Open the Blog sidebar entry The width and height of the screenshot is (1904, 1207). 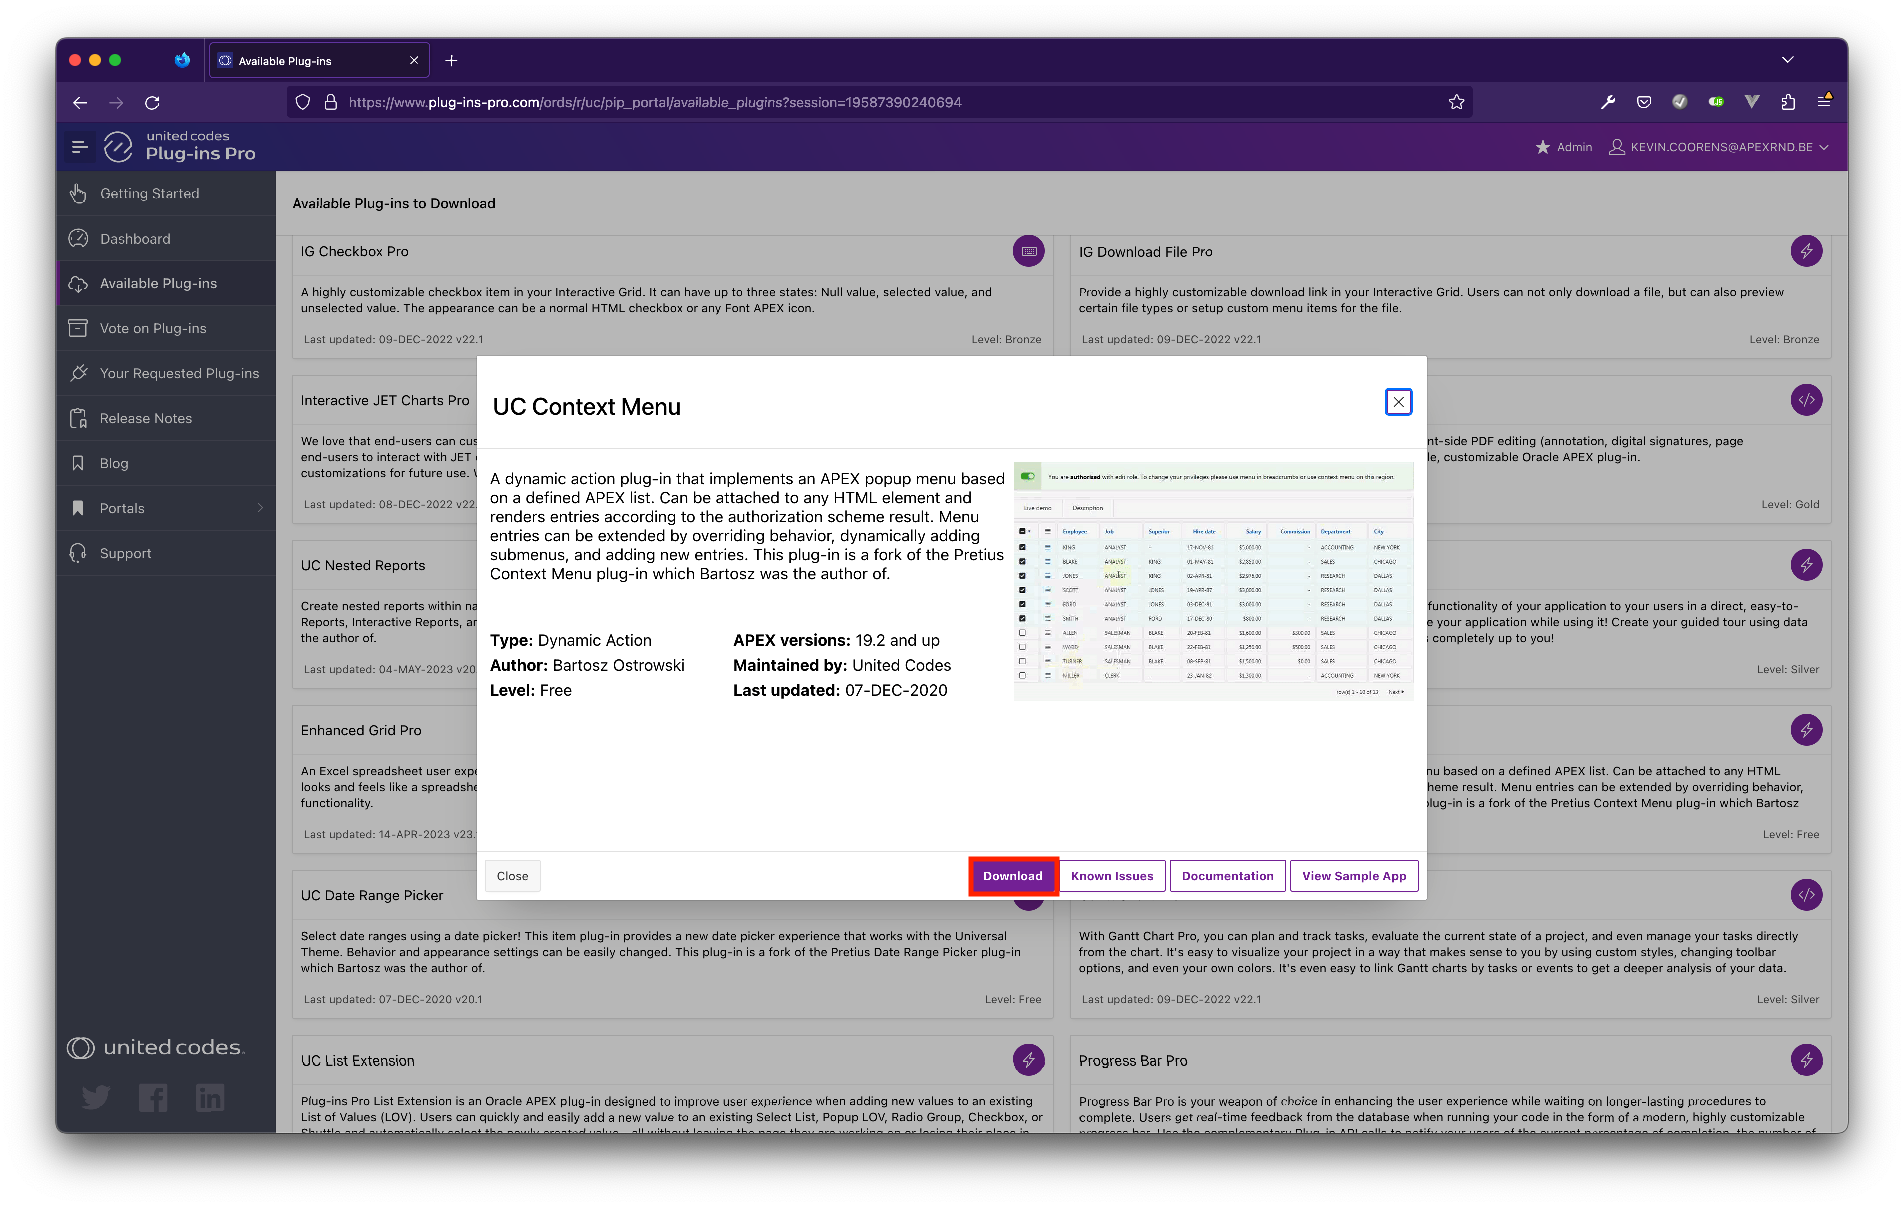point(166,463)
